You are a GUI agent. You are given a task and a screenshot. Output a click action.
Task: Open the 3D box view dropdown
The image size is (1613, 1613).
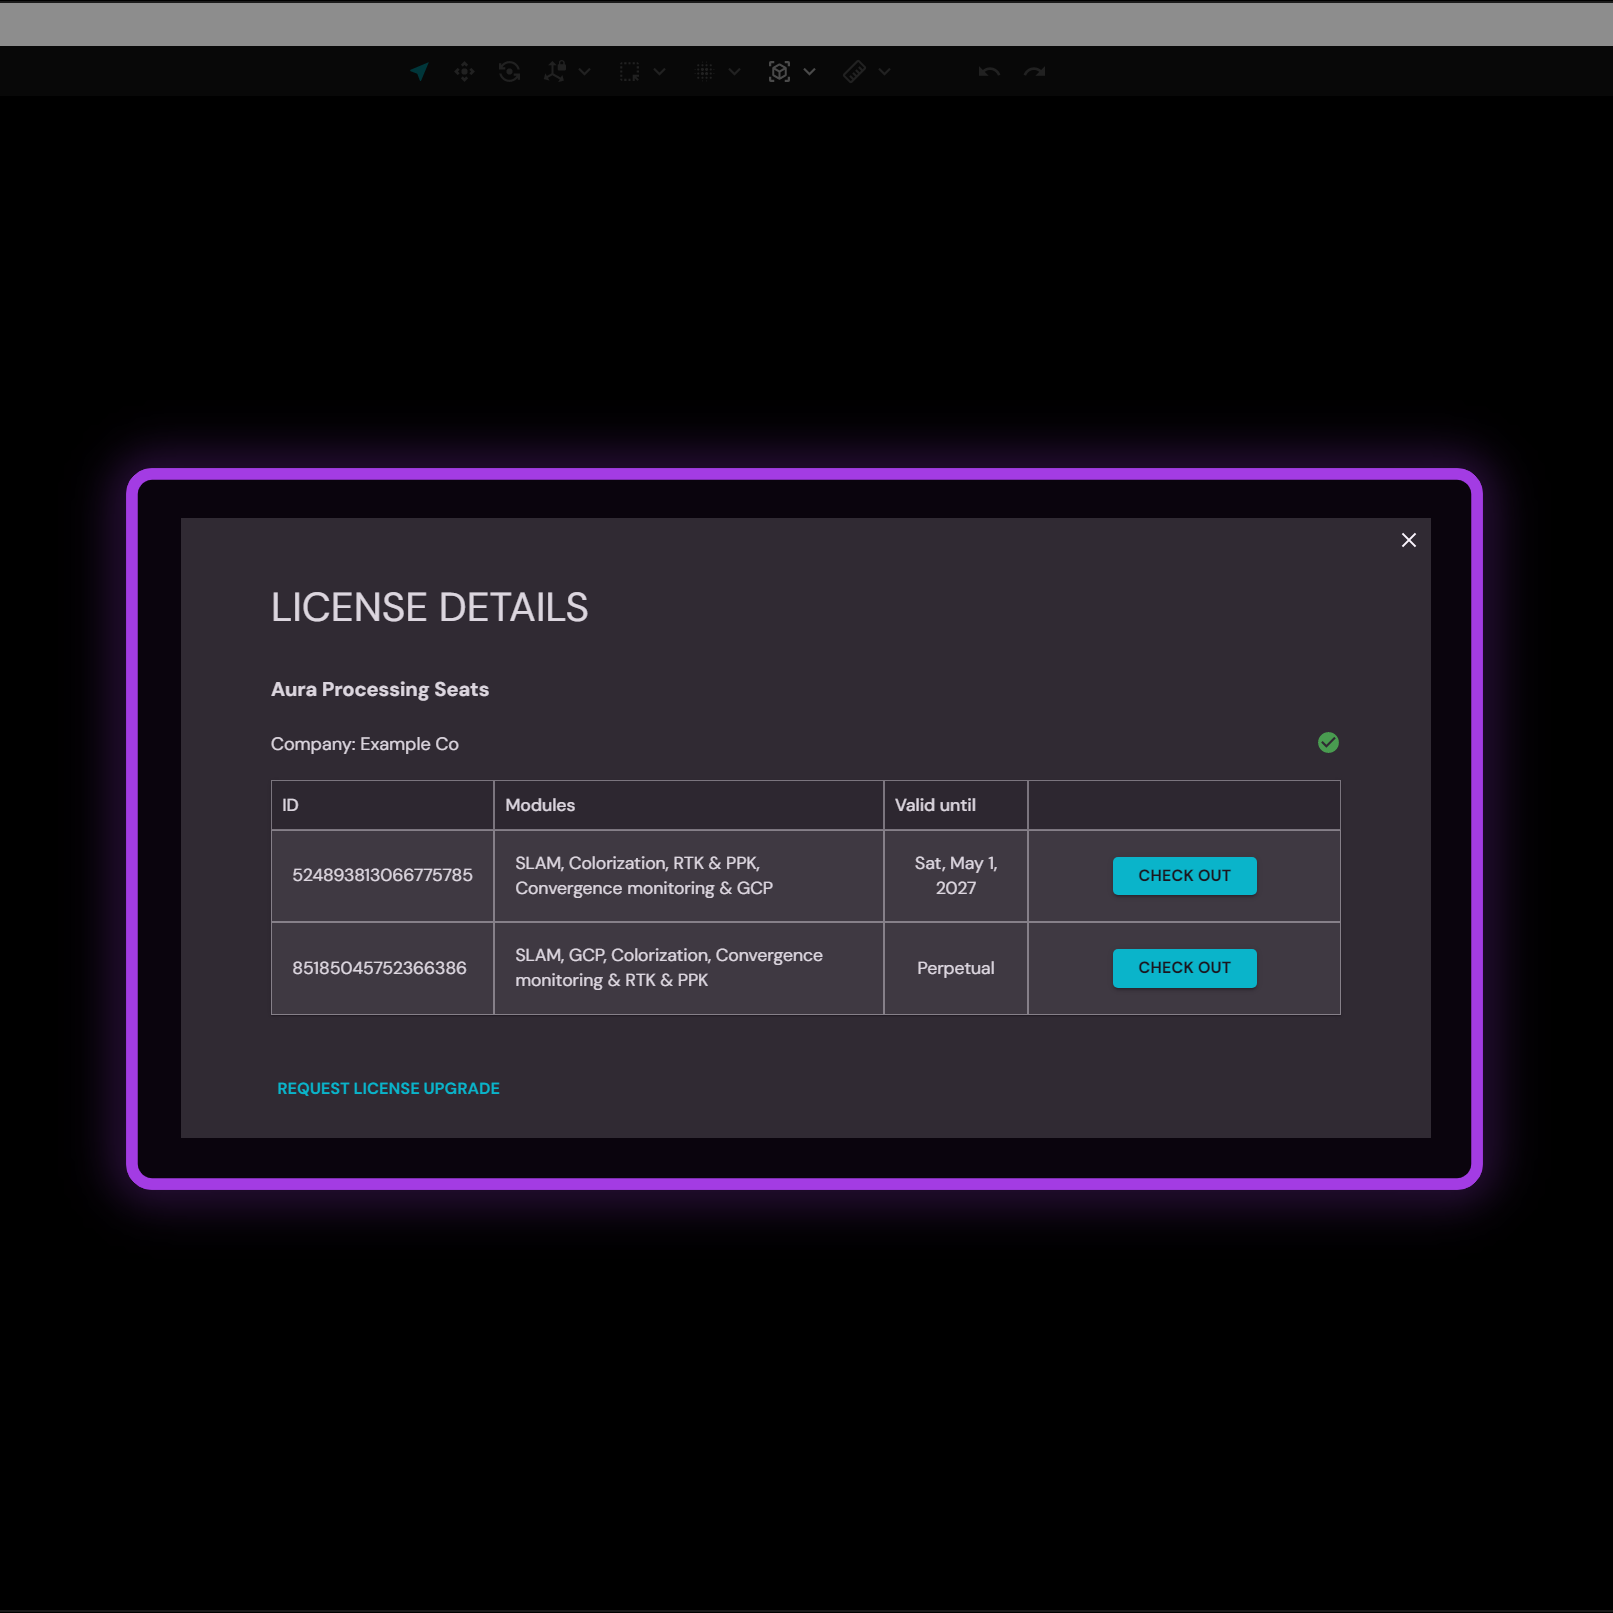pyautogui.click(x=810, y=72)
